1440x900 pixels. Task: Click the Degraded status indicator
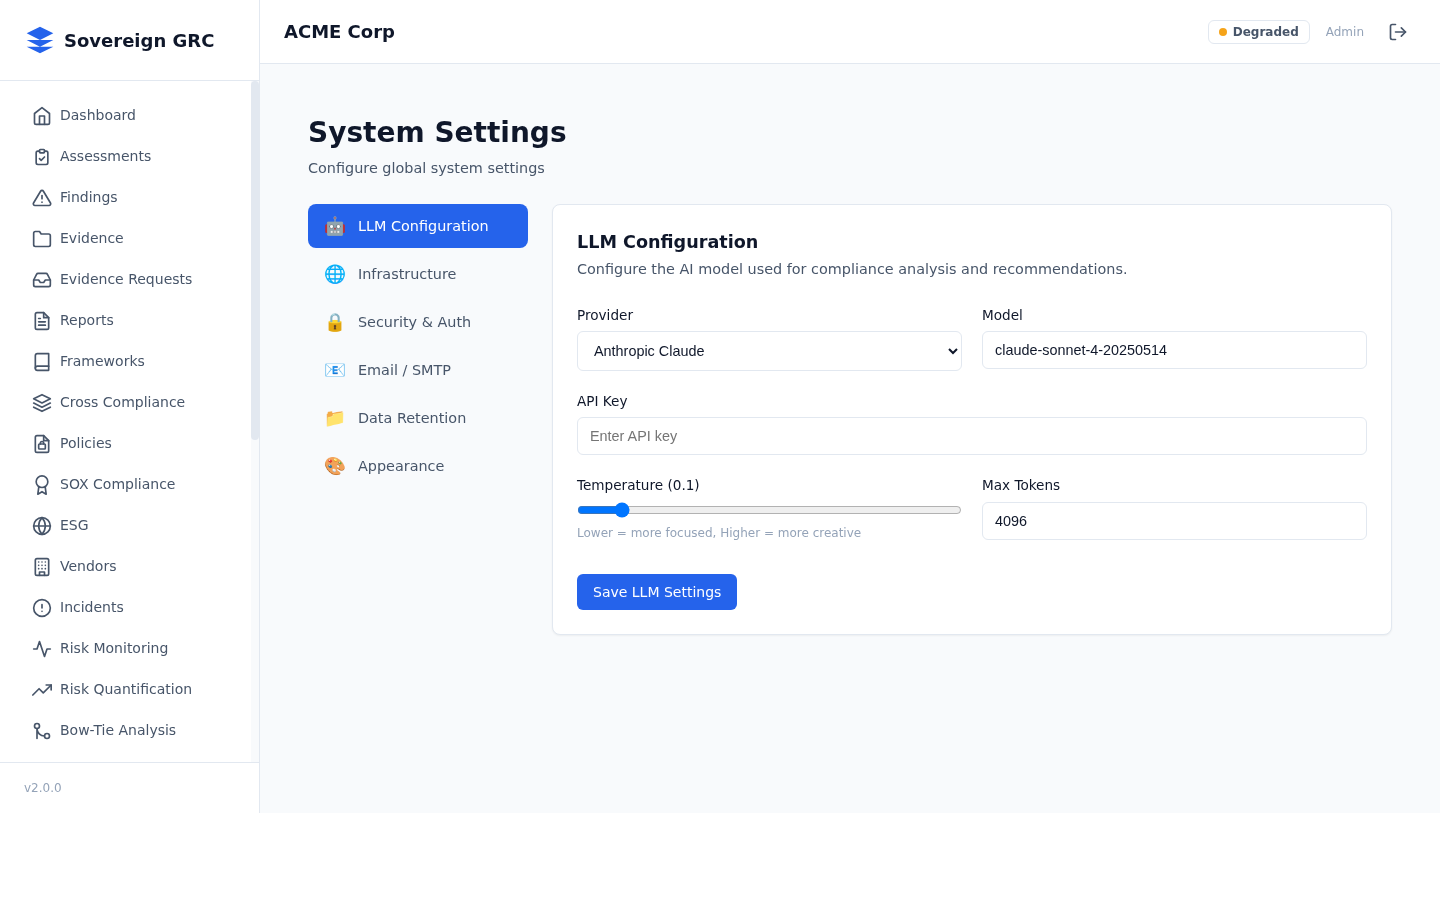[1258, 31]
